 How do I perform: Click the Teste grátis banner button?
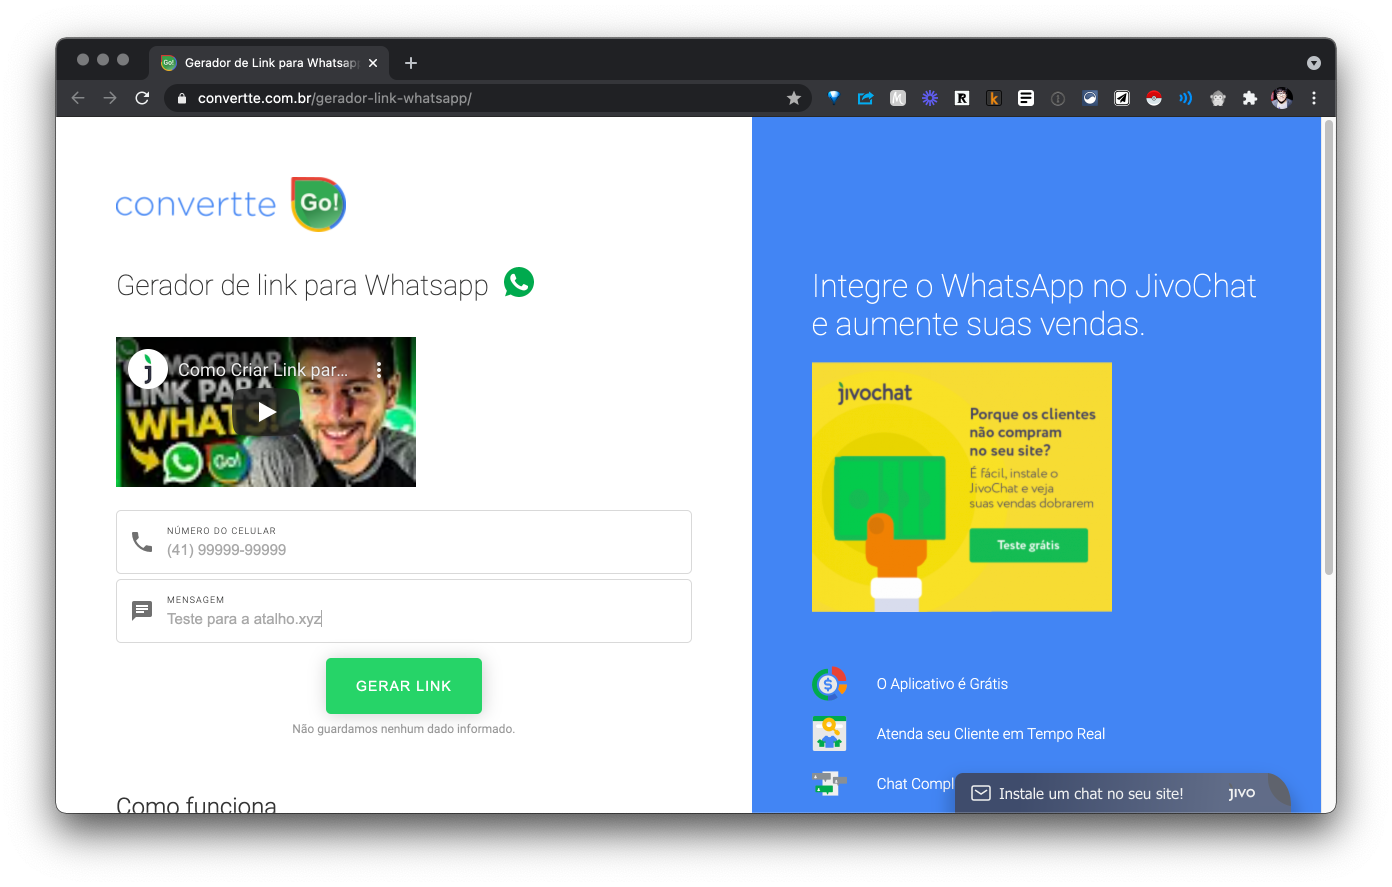(x=1028, y=545)
